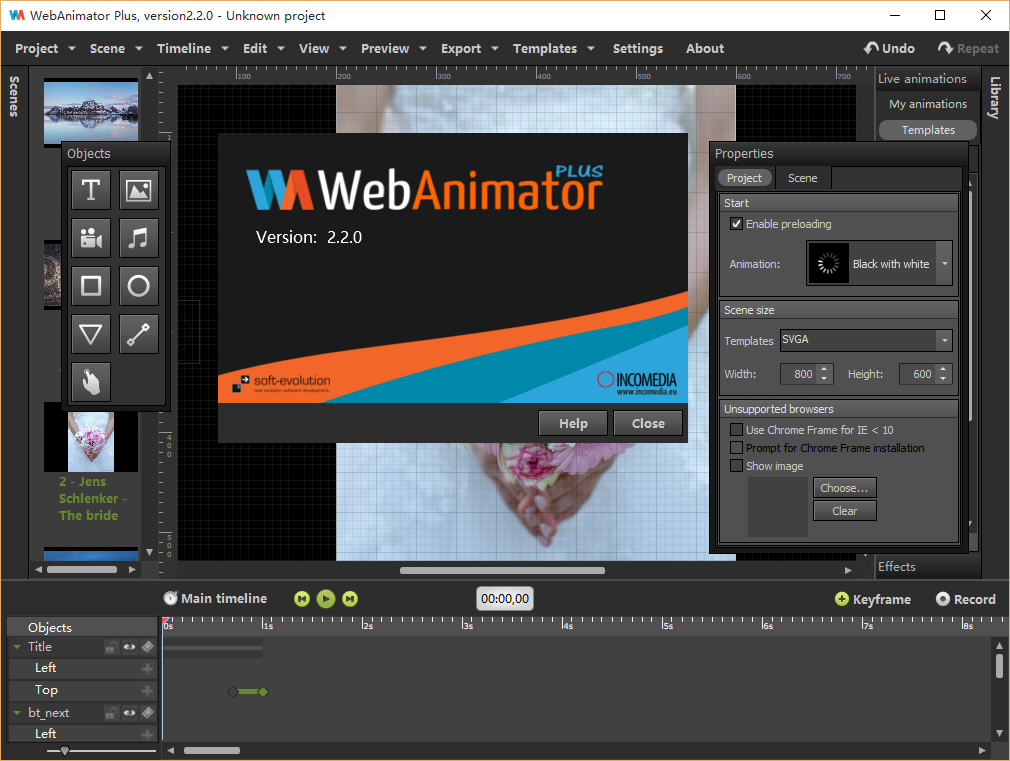This screenshot has width=1010, height=761.
Task: Open the preloading Animation dropdown
Action: coord(944,264)
